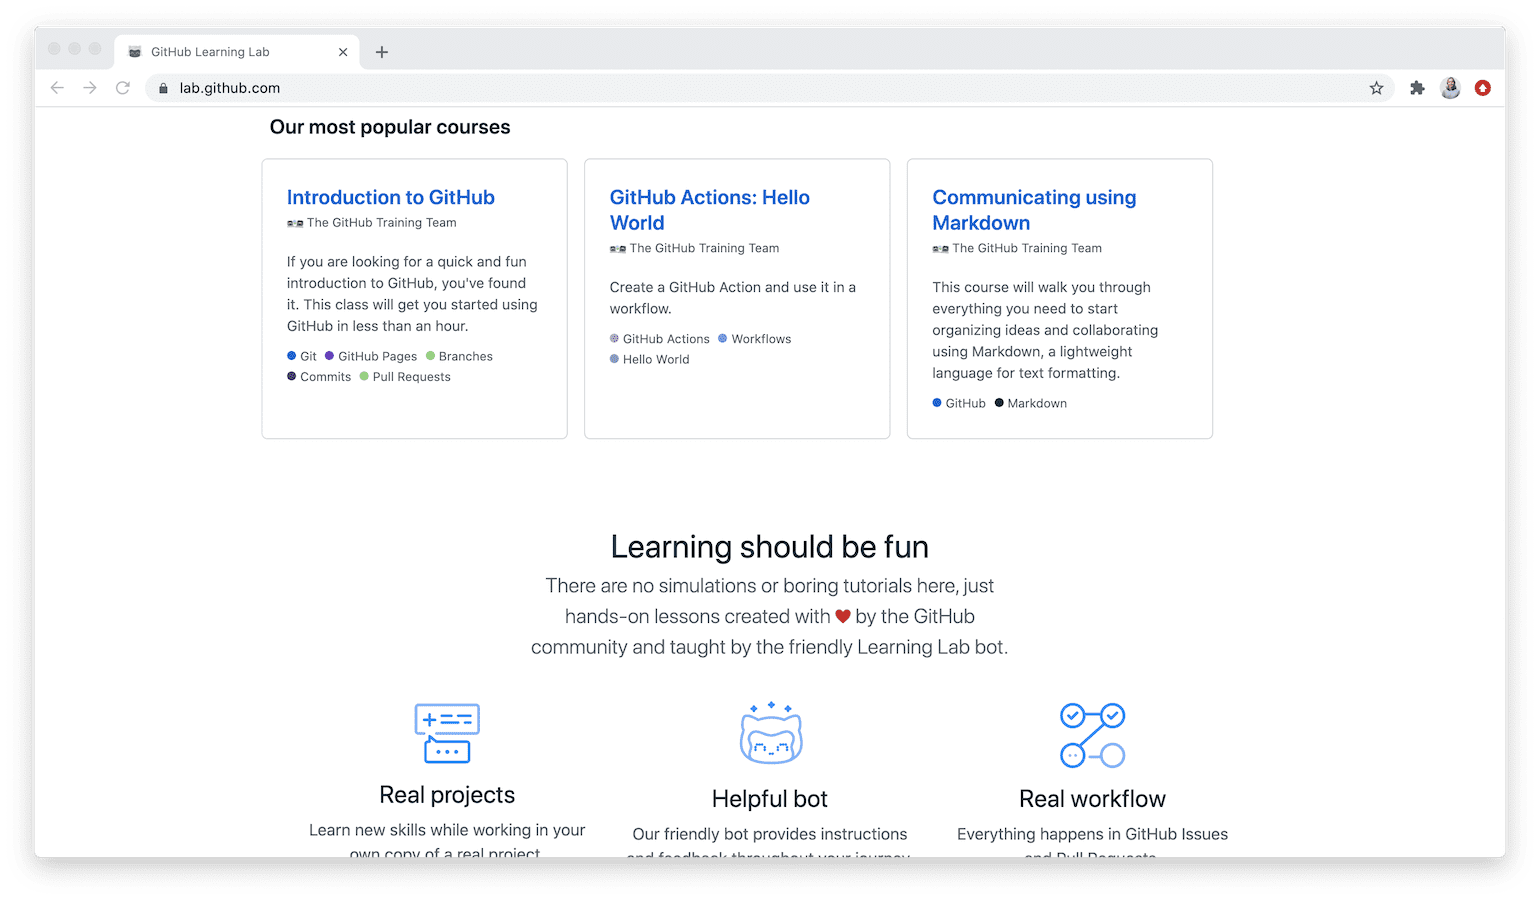Click the red extension icon in toolbar
This screenshot has width=1540, height=900.
pyautogui.click(x=1483, y=88)
